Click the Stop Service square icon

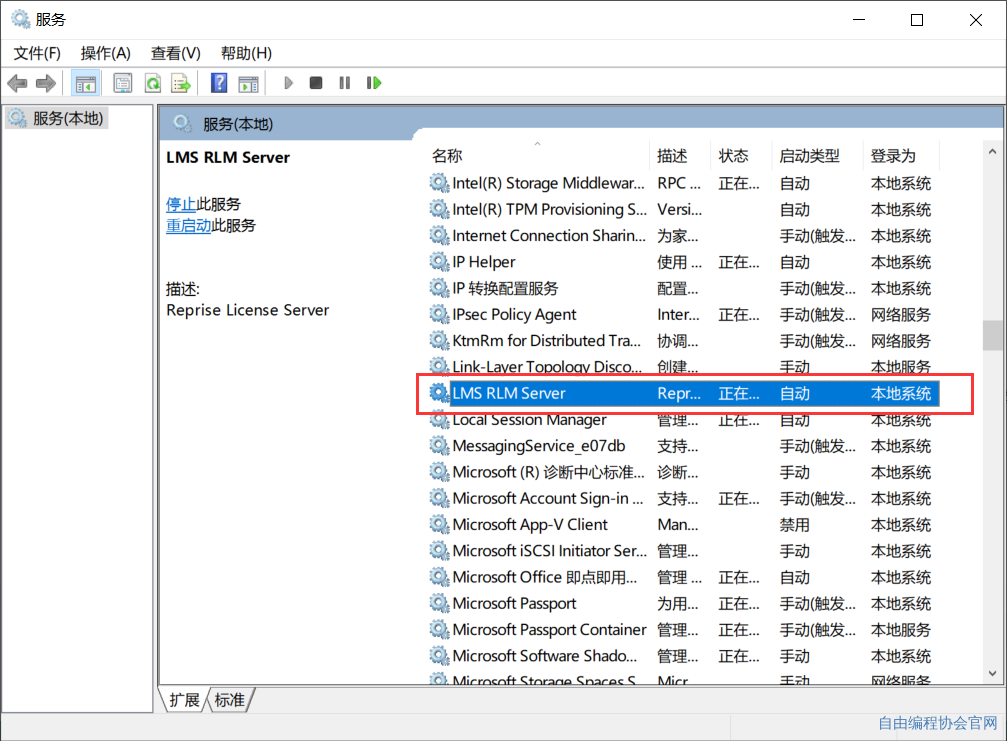click(315, 83)
